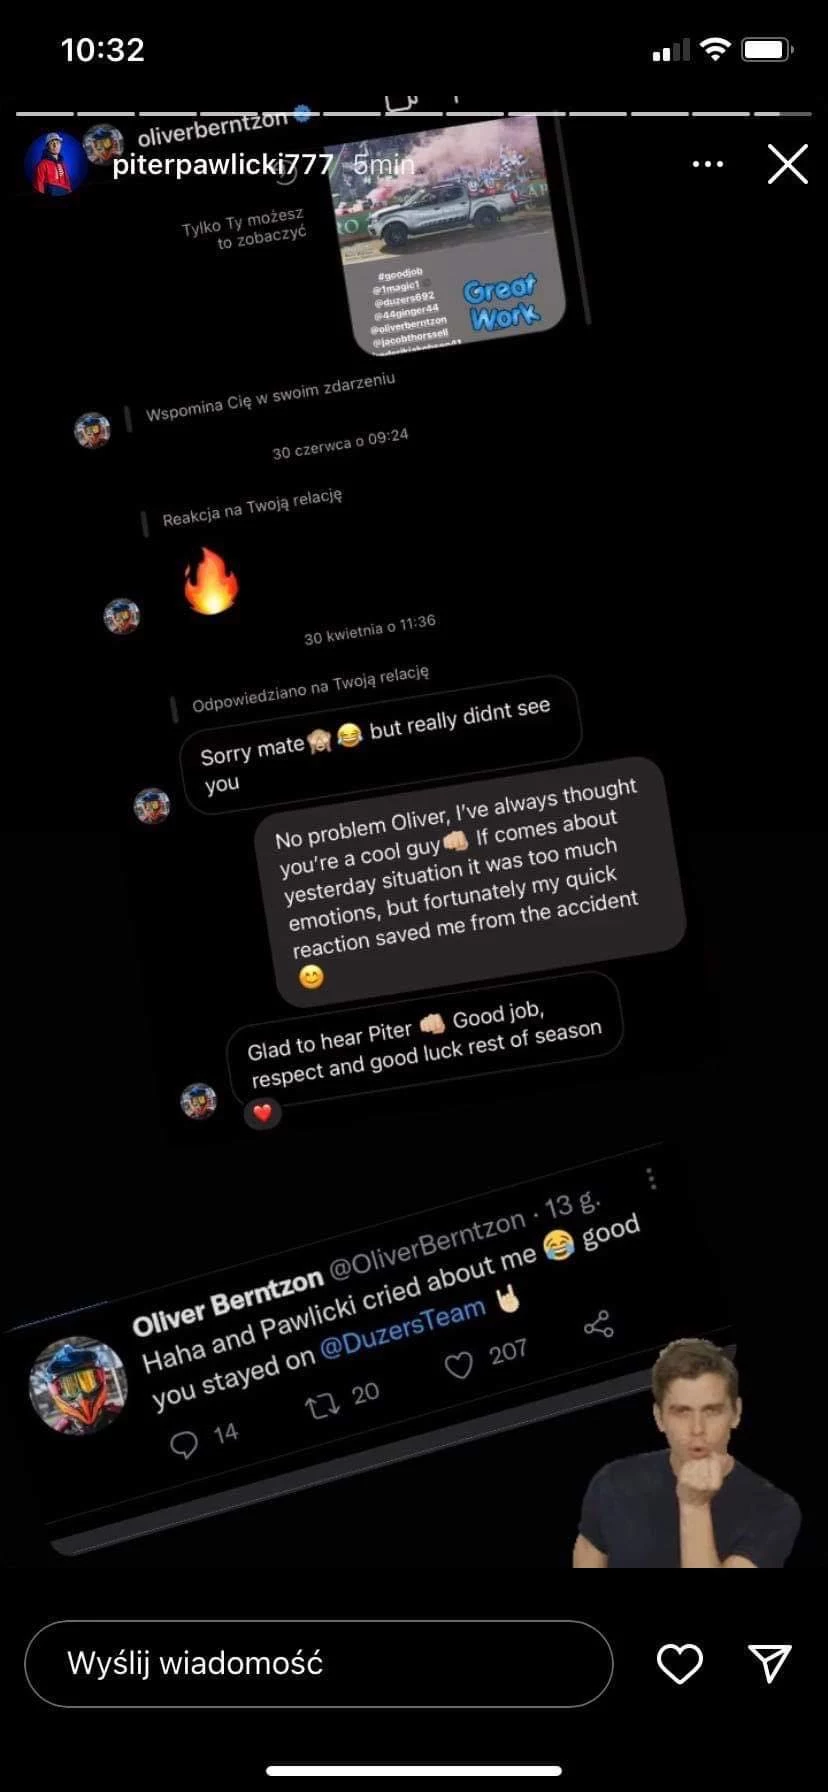The width and height of the screenshot is (828, 1792).
Task: Tap the retweet icon with 20
Action: [x=322, y=1409]
